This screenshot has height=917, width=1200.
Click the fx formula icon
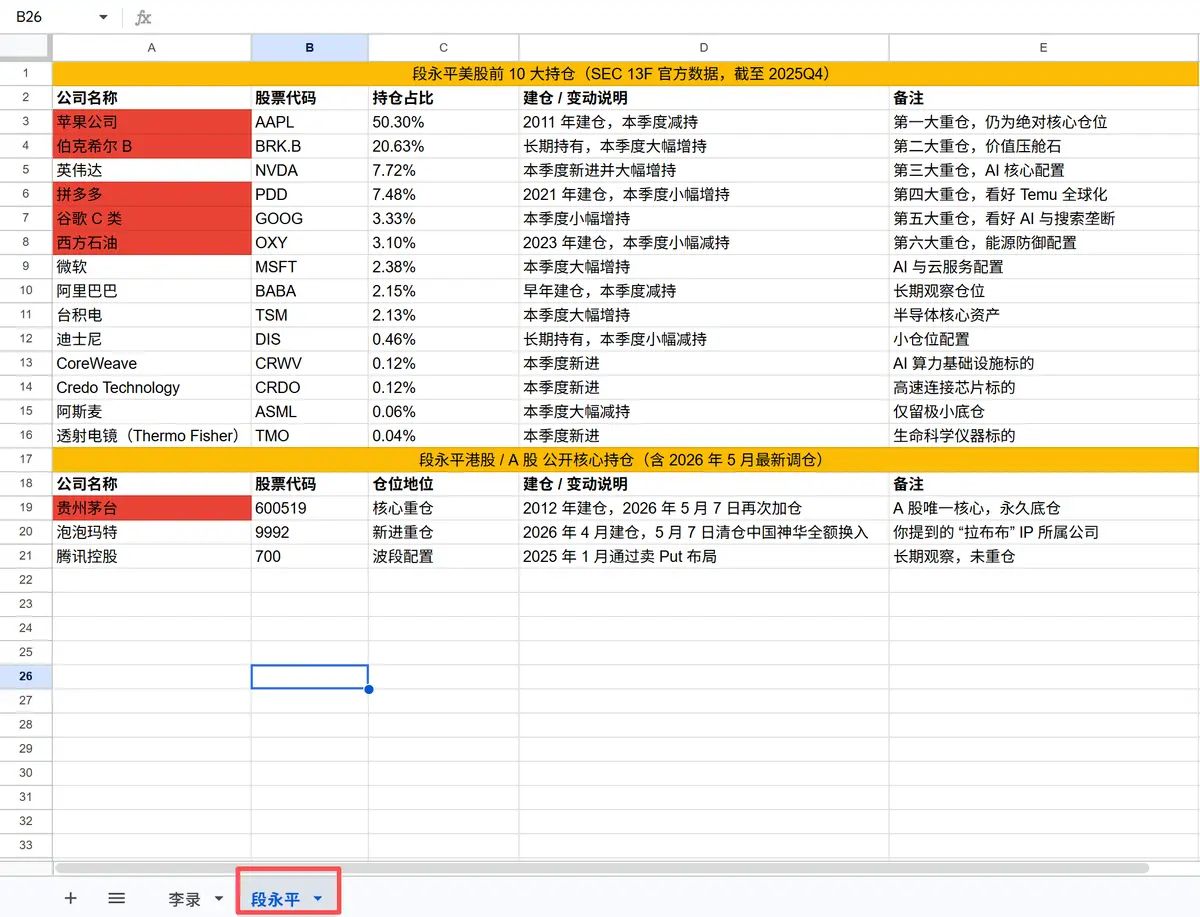[143, 17]
